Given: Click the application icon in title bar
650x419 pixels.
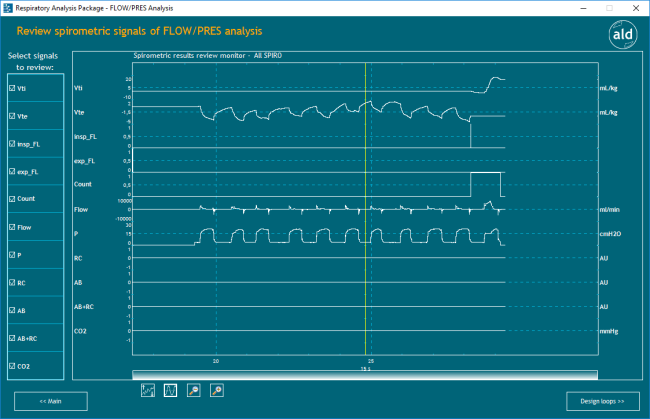Looking at the screenshot, I should (x=9, y=7).
